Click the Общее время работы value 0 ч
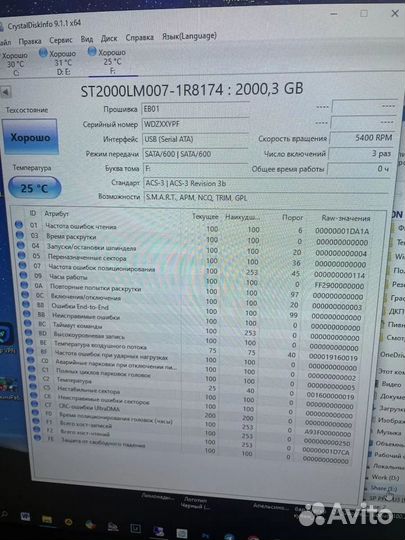 coord(360,169)
